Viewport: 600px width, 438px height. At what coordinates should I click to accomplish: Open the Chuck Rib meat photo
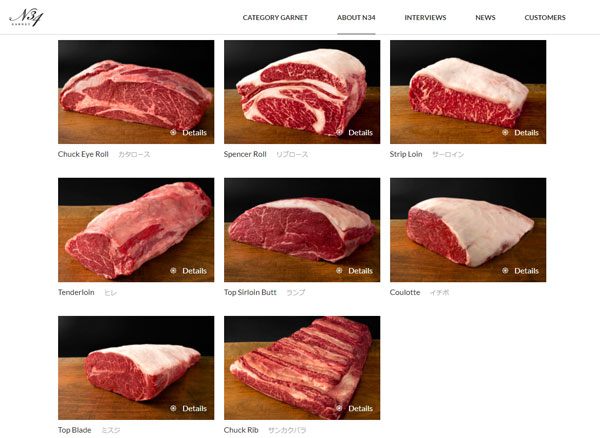pyautogui.click(x=302, y=368)
